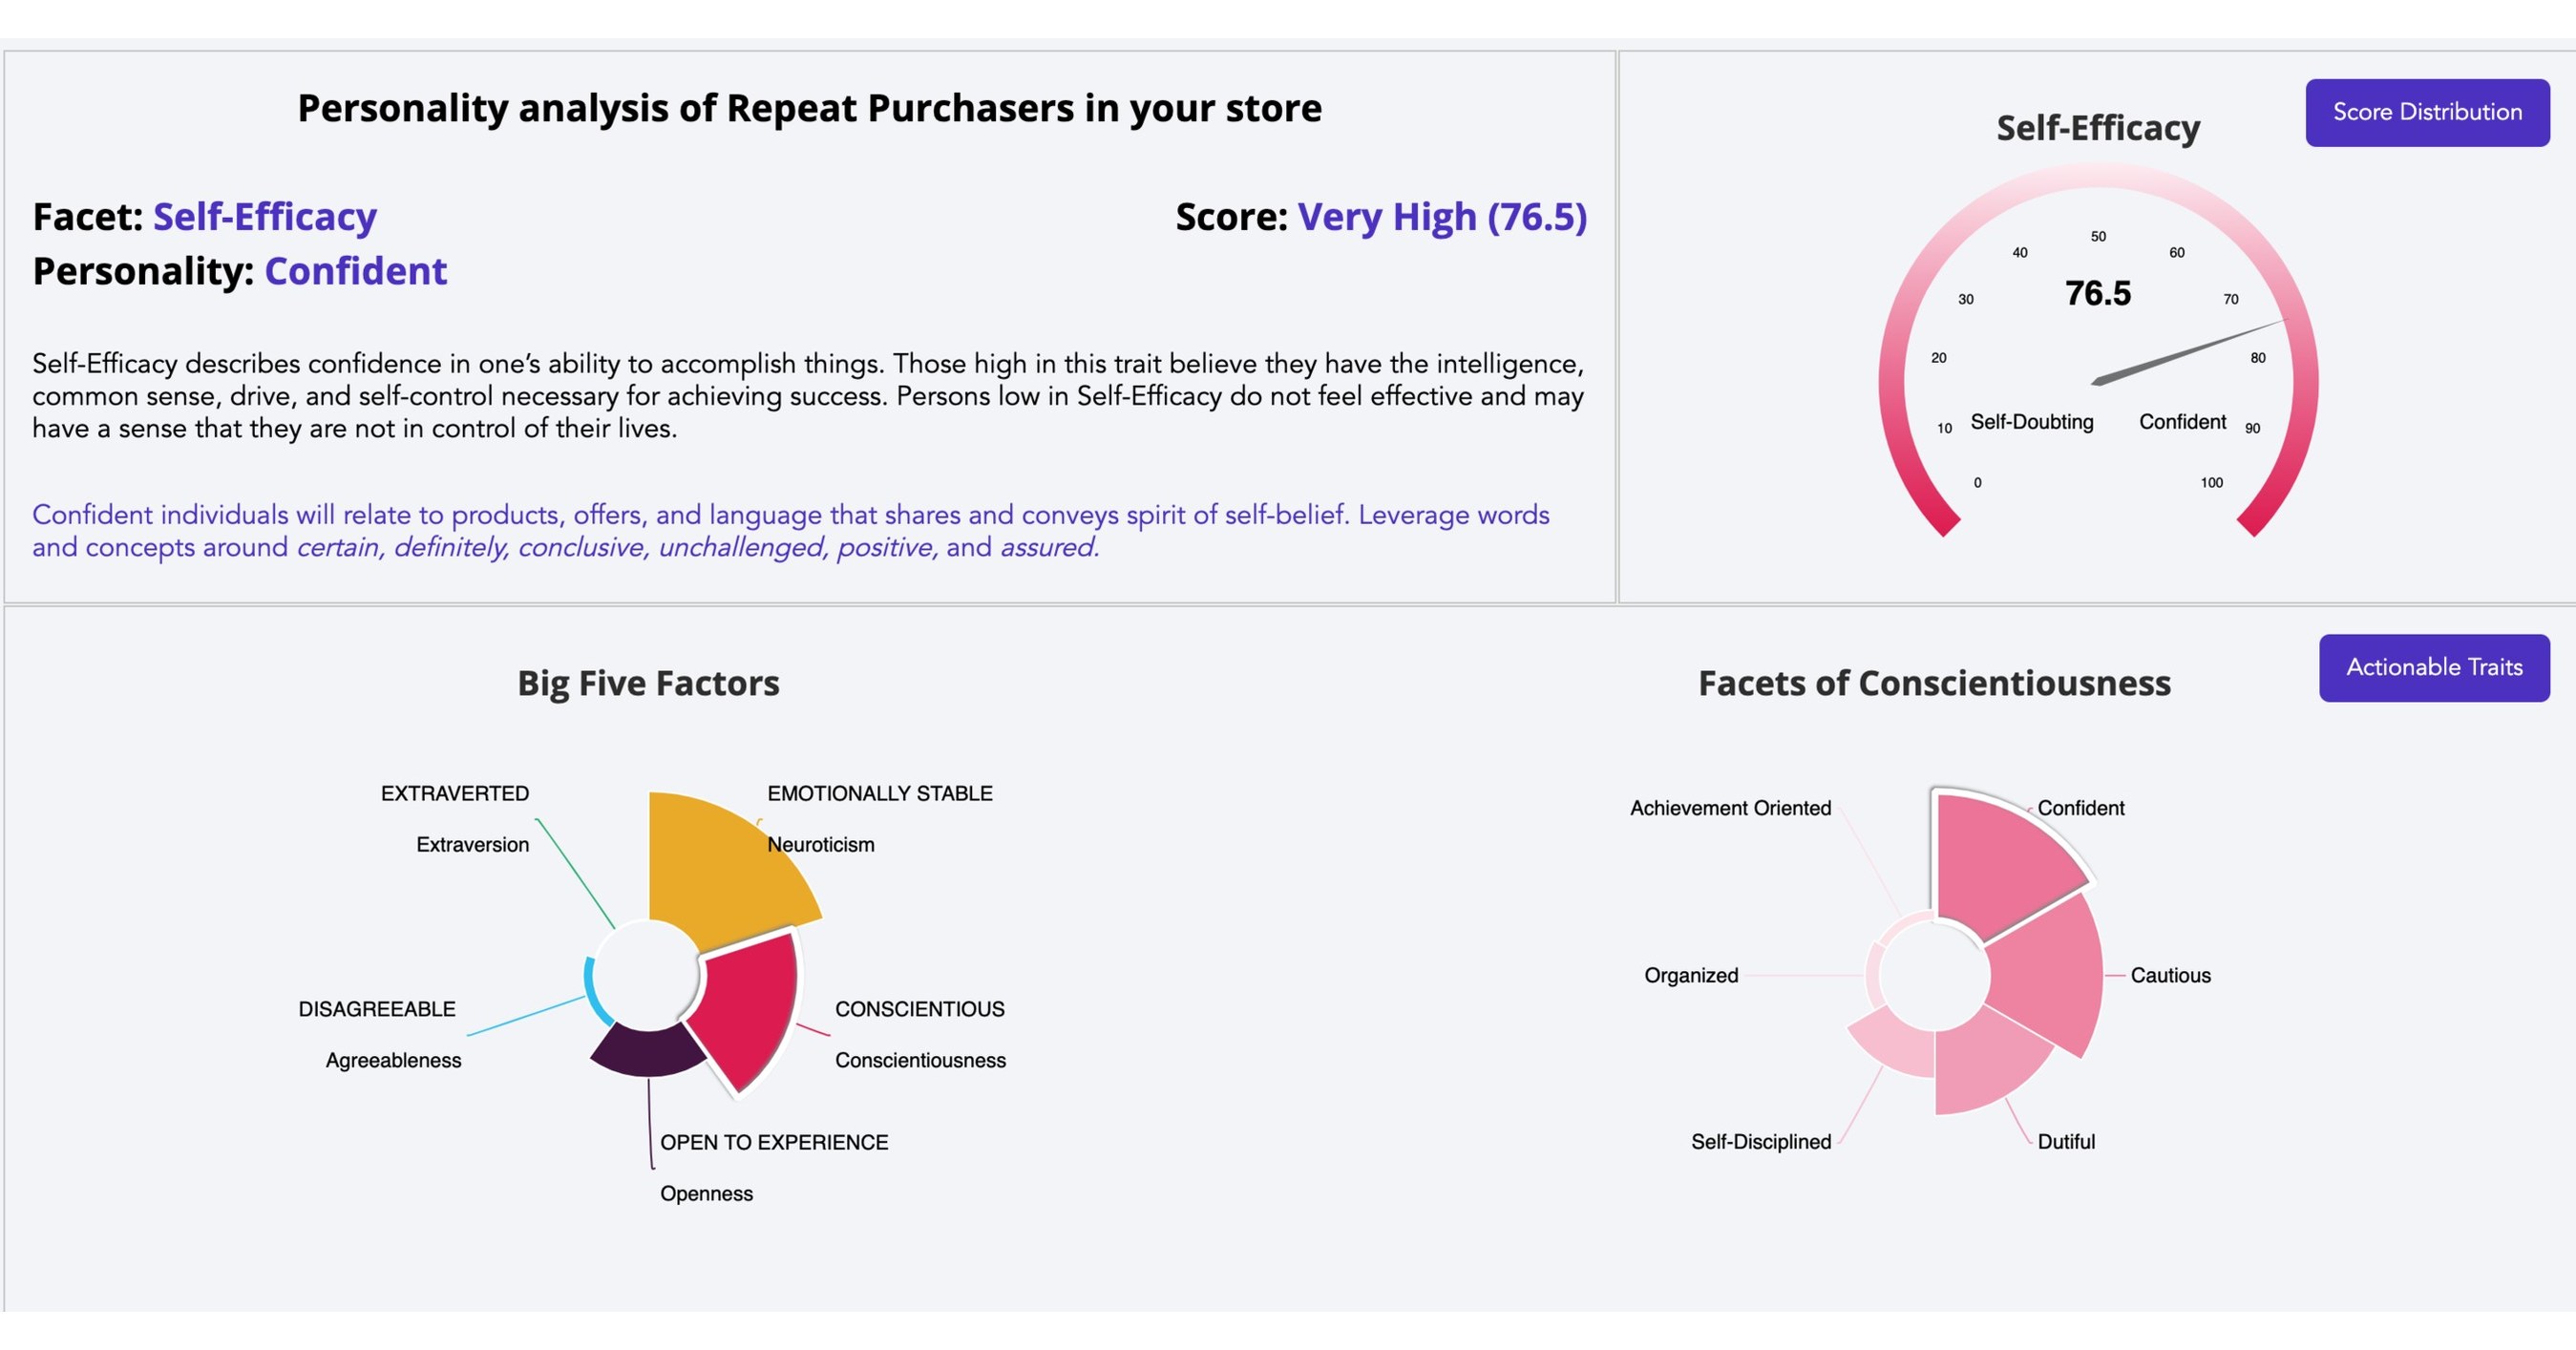2576x1350 pixels.
Task: Click the 76.5 score value on gauge
Action: coord(2098,294)
